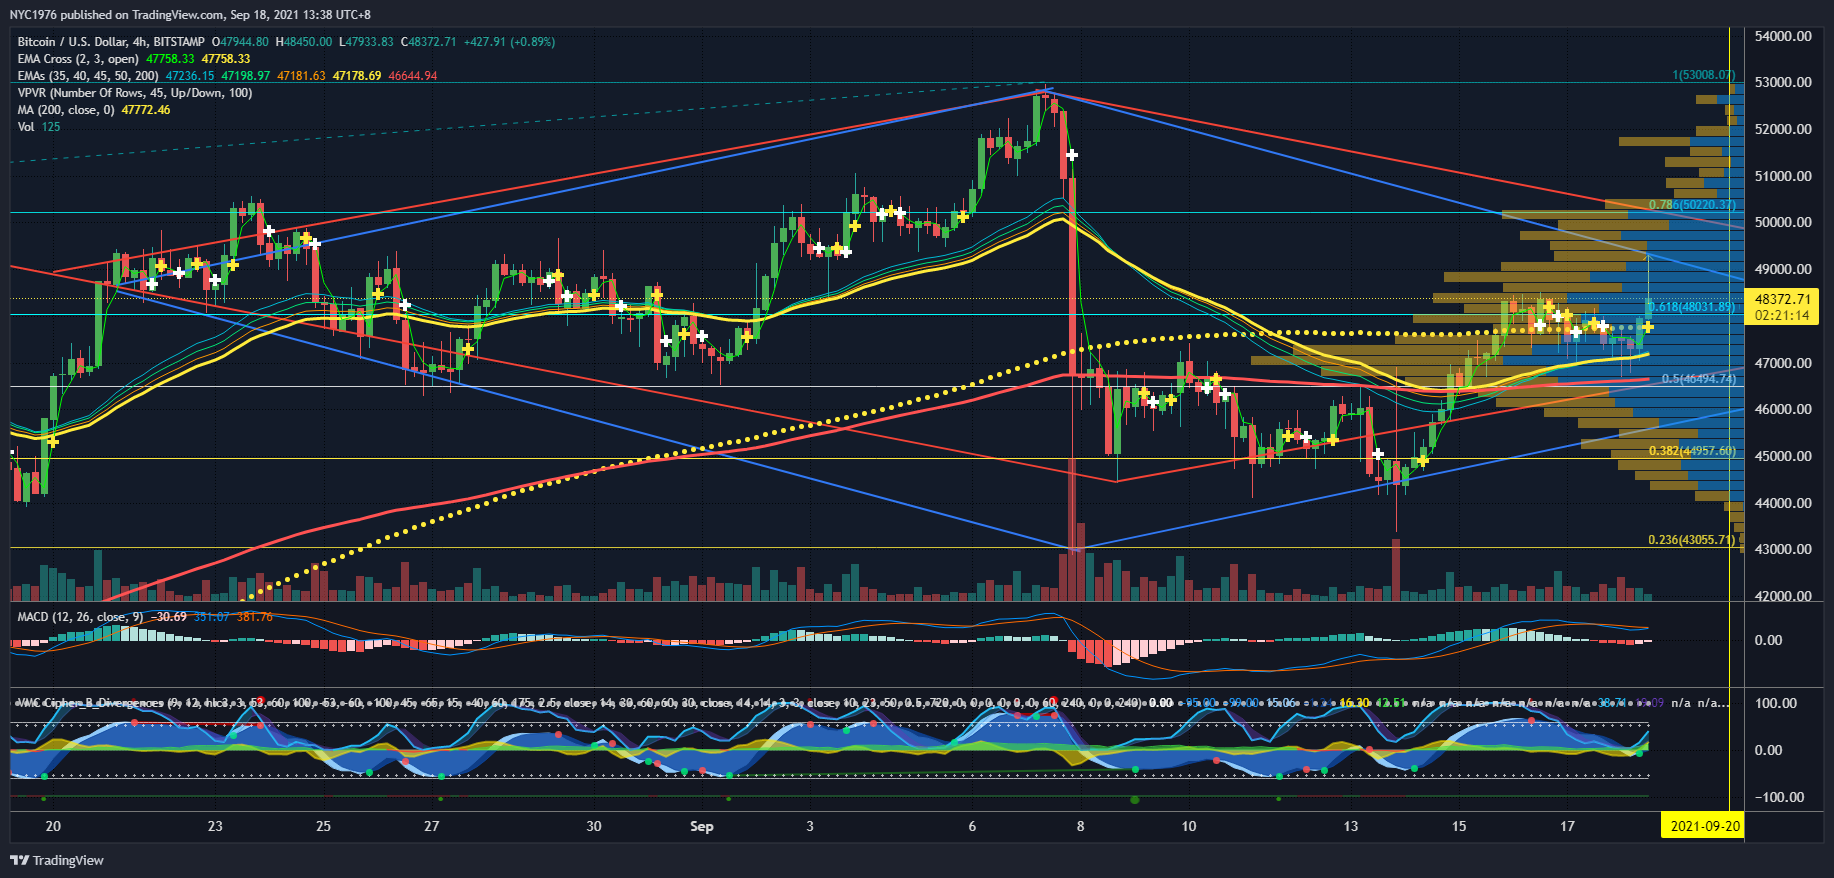This screenshot has height=878, width=1834.
Task: Click the 52000.00 price axis label
Action: (1783, 129)
